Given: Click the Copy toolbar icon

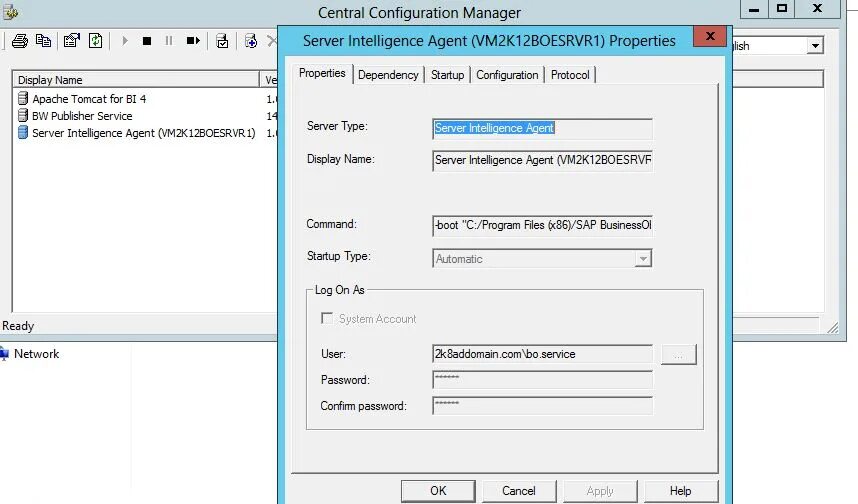Looking at the screenshot, I should pos(43,41).
